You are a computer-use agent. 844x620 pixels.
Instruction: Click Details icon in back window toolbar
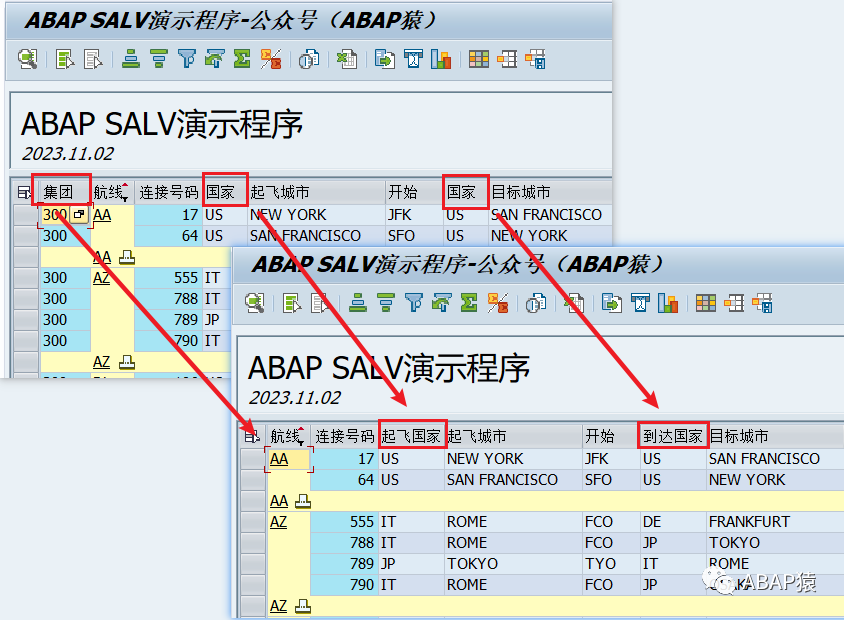(x=27, y=59)
